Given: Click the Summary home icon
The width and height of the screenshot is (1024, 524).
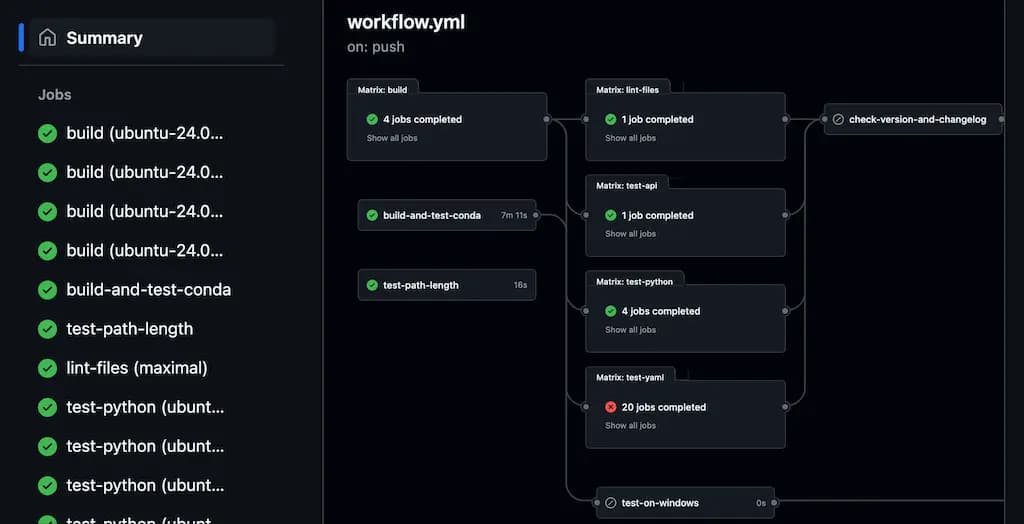Looking at the screenshot, I should pos(47,38).
